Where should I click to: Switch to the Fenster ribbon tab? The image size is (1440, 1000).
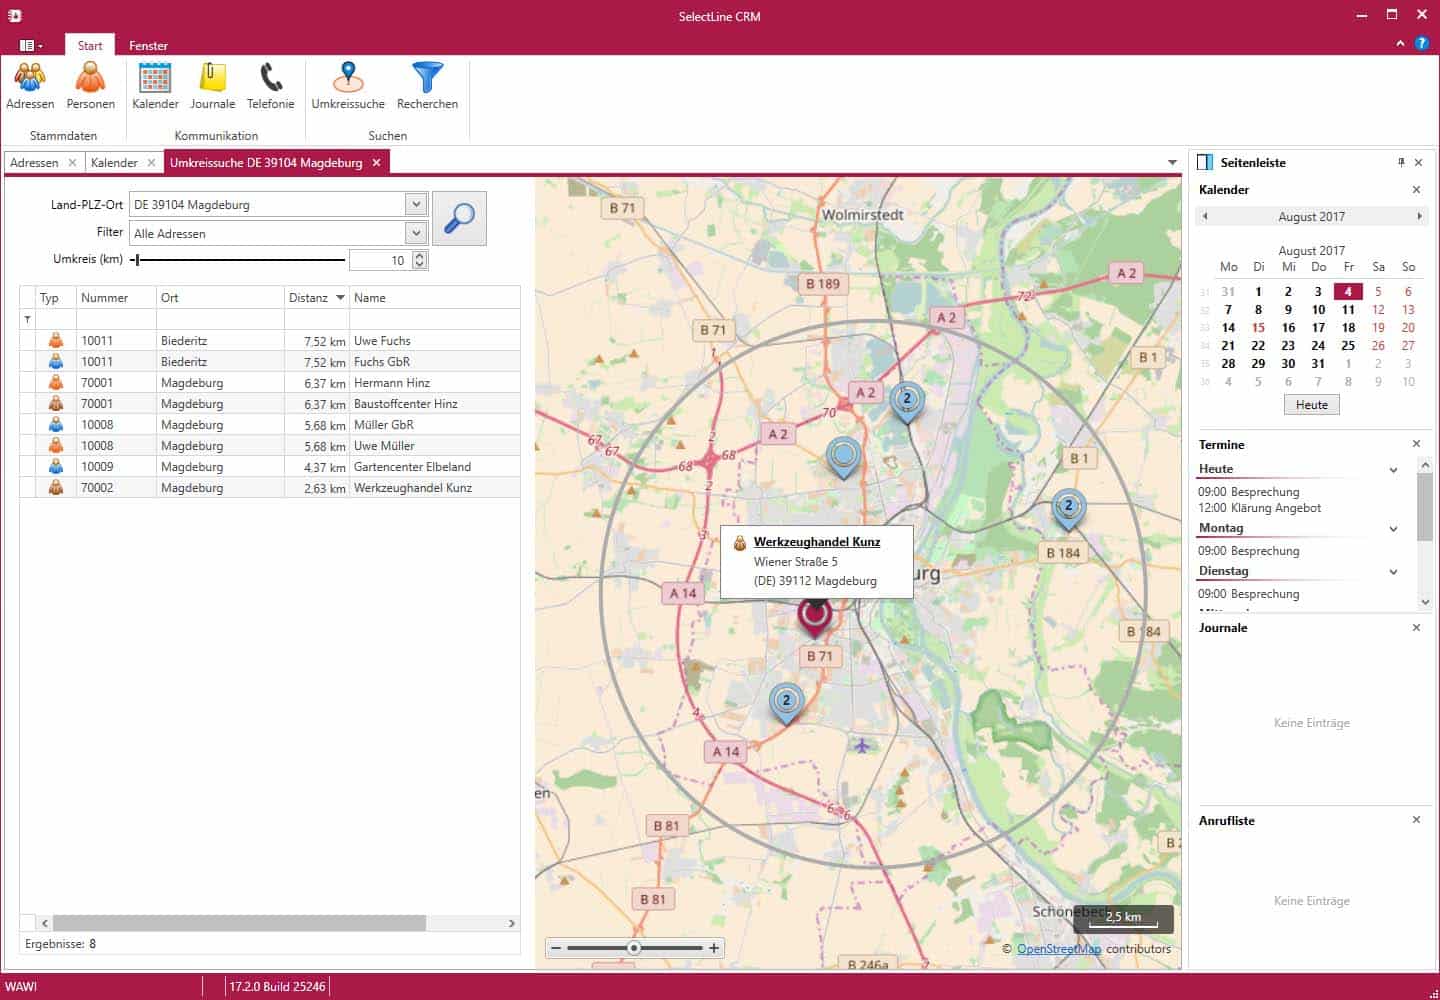(148, 46)
